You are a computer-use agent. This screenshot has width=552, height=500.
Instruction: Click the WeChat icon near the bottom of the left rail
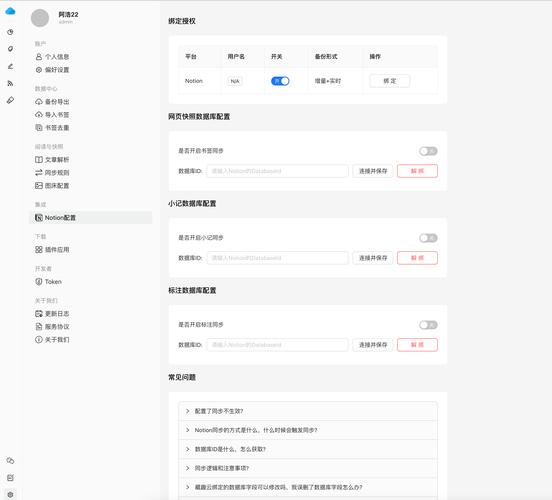point(10,461)
